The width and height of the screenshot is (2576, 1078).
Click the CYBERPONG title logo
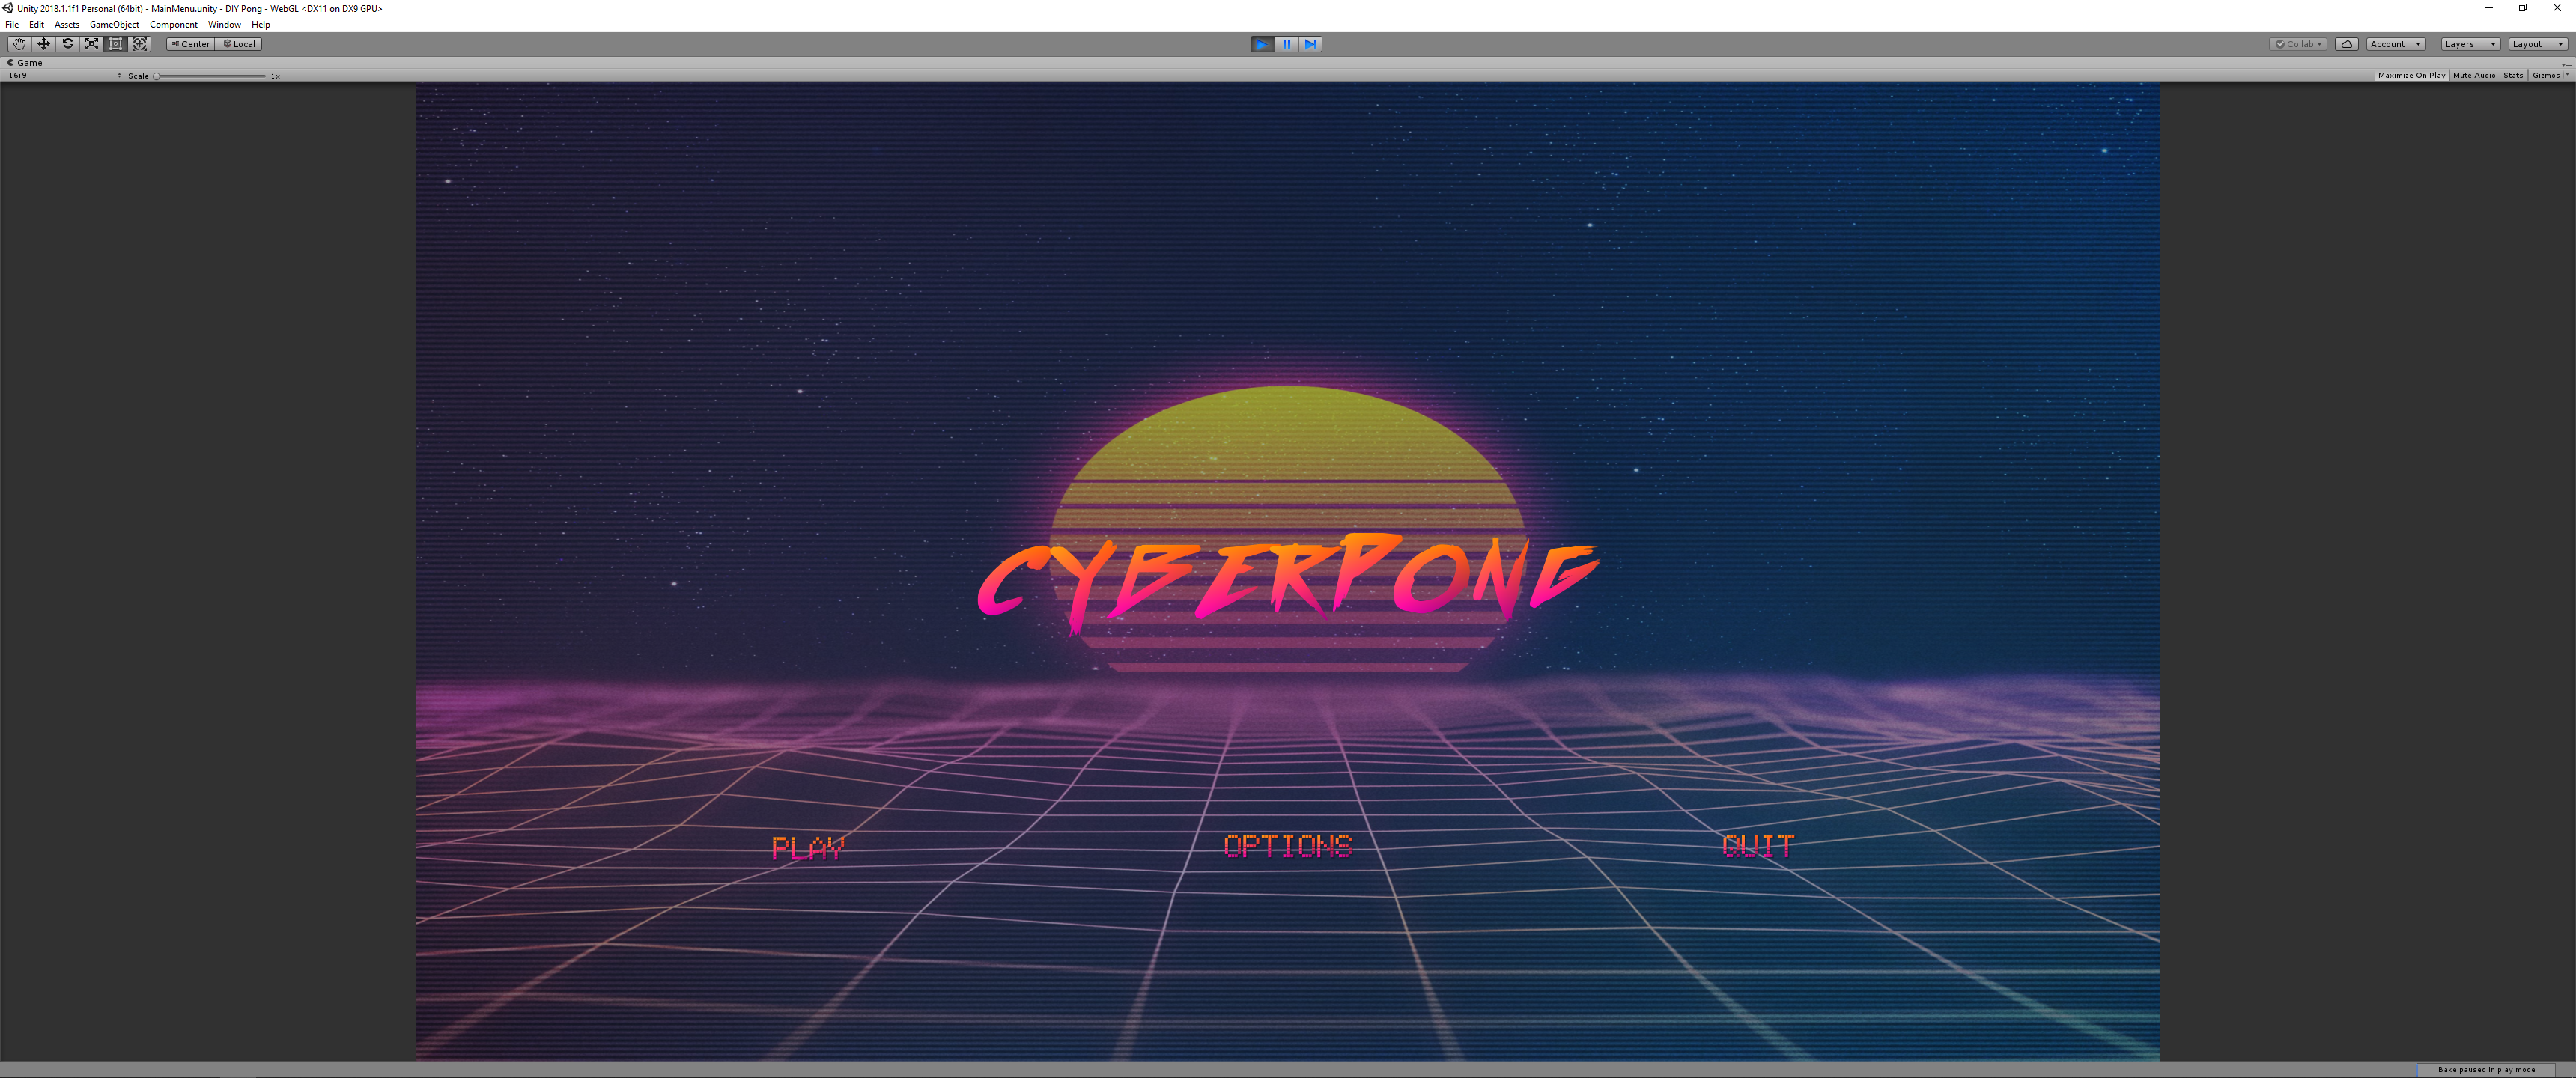1288,583
